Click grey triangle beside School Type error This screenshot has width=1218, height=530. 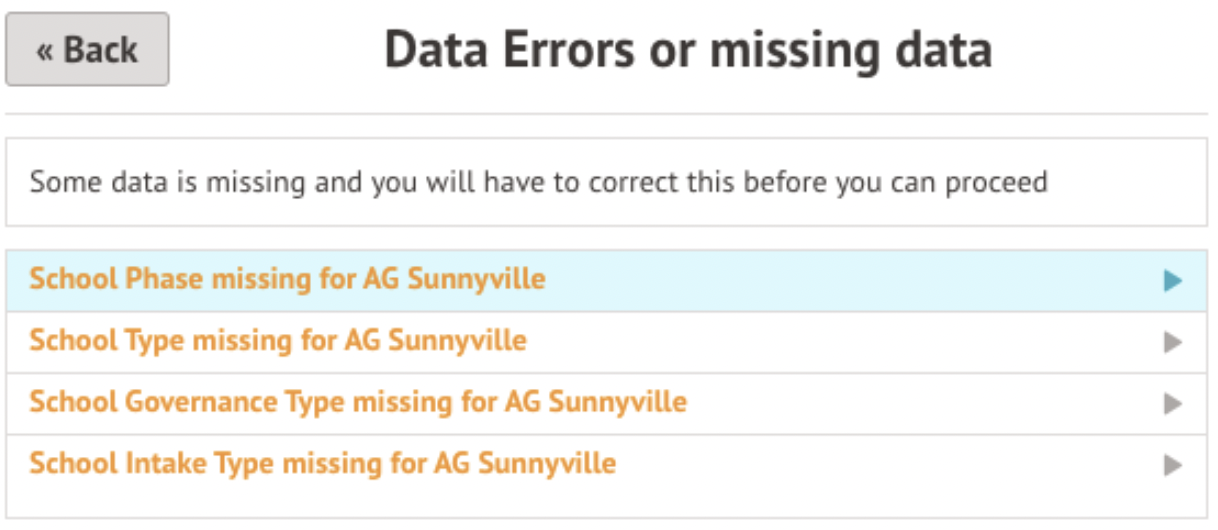(x=1173, y=343)
